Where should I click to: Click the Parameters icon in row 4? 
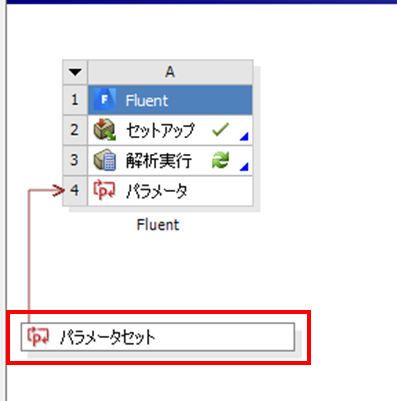pyautogui.click(x=104, y=191)
